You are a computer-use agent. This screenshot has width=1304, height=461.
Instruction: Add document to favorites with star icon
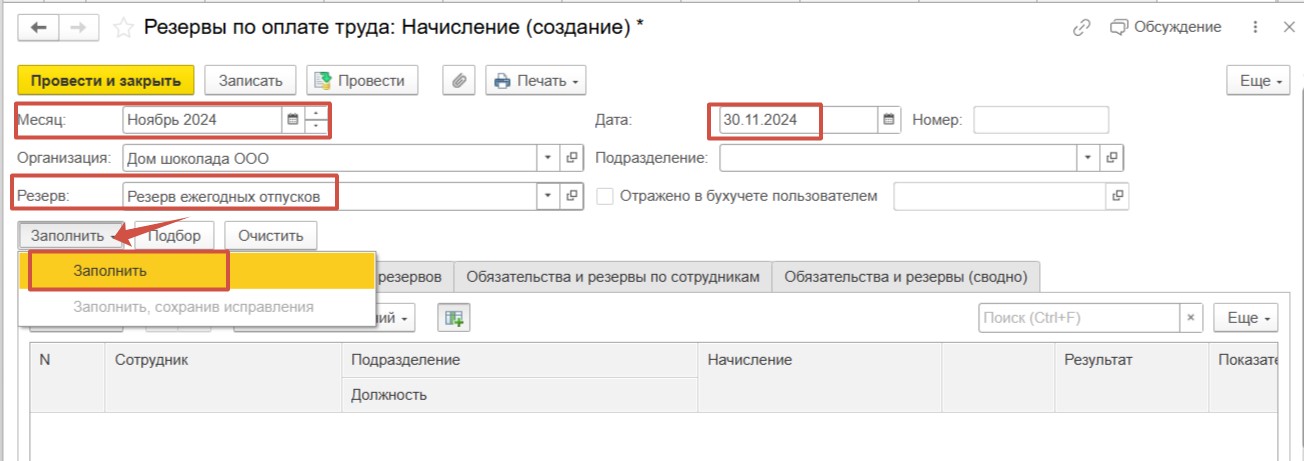click(123, 28)
